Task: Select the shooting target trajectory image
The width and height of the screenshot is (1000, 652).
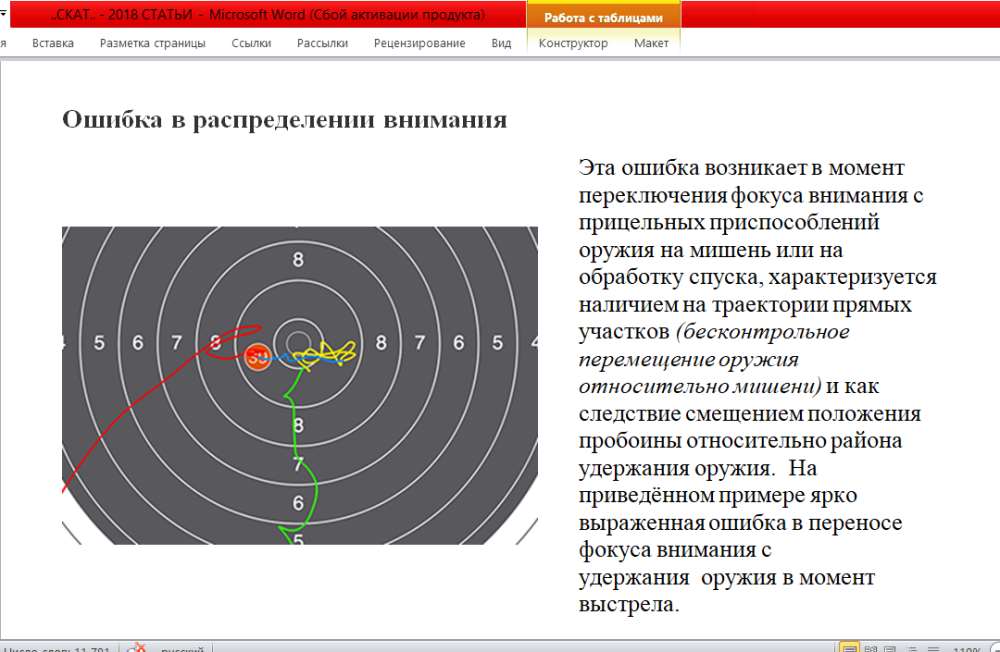Action: (x=300, y=385)
